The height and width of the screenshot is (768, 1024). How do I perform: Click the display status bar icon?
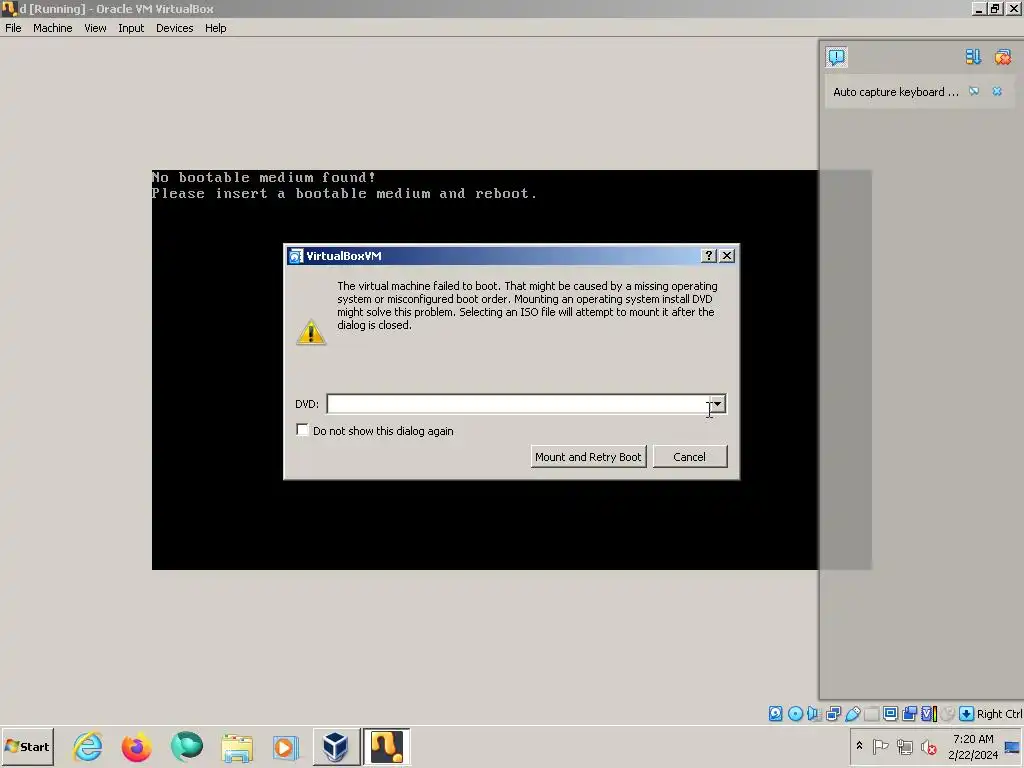(x=890, y=714)
